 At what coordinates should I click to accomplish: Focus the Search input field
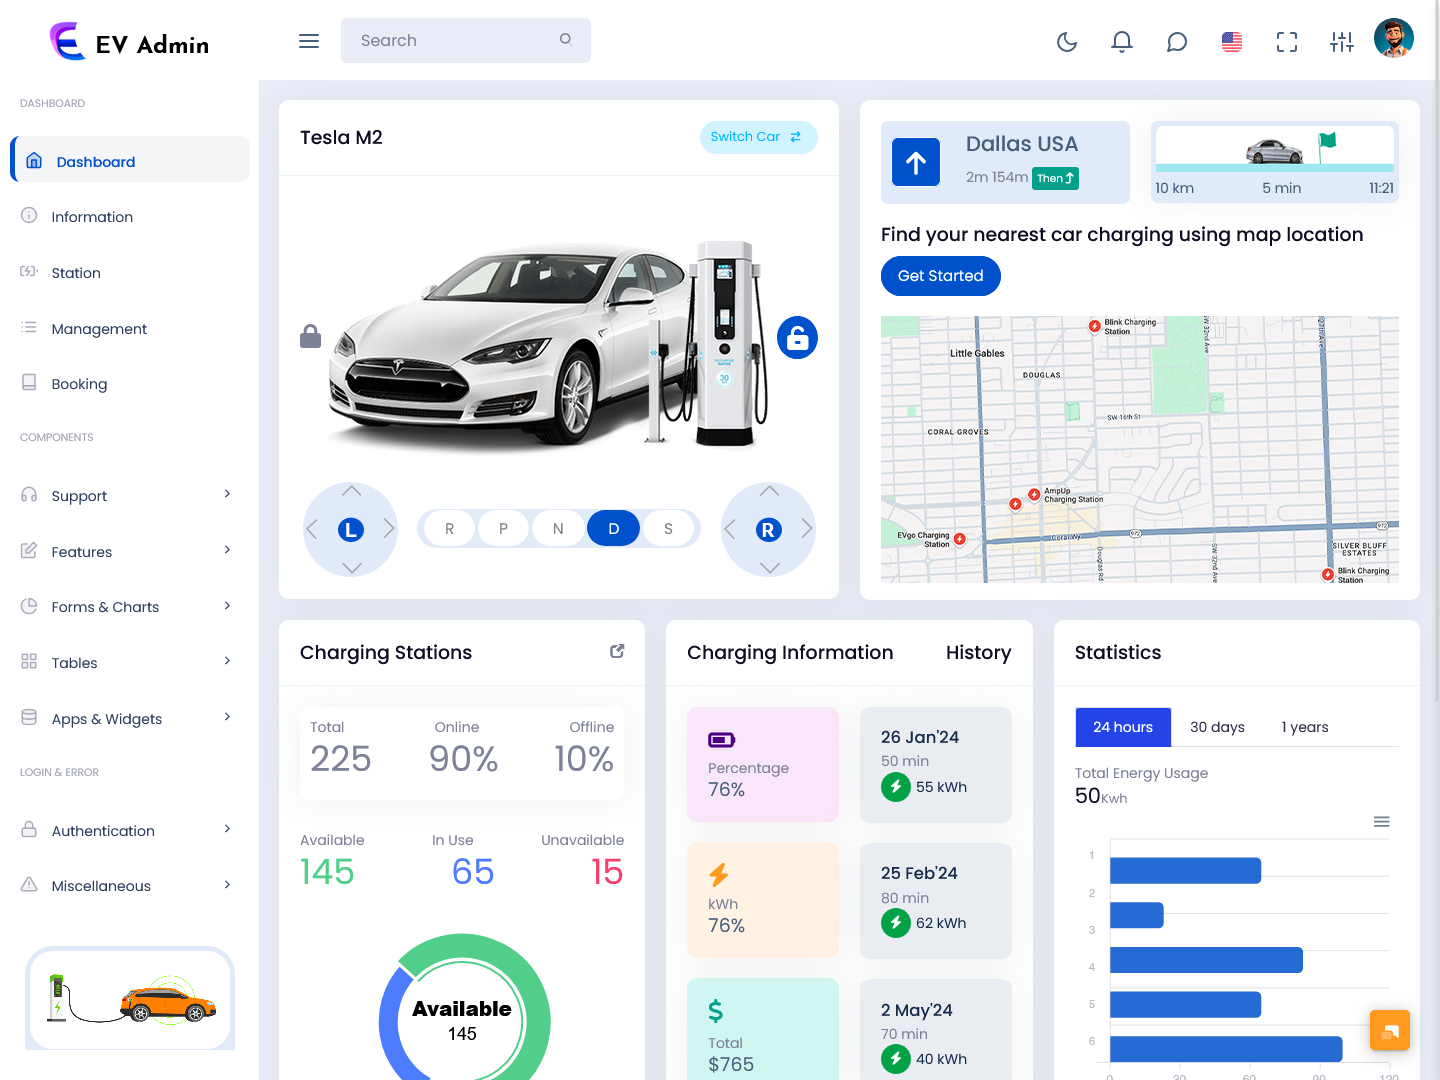click(x=466, y=40)
